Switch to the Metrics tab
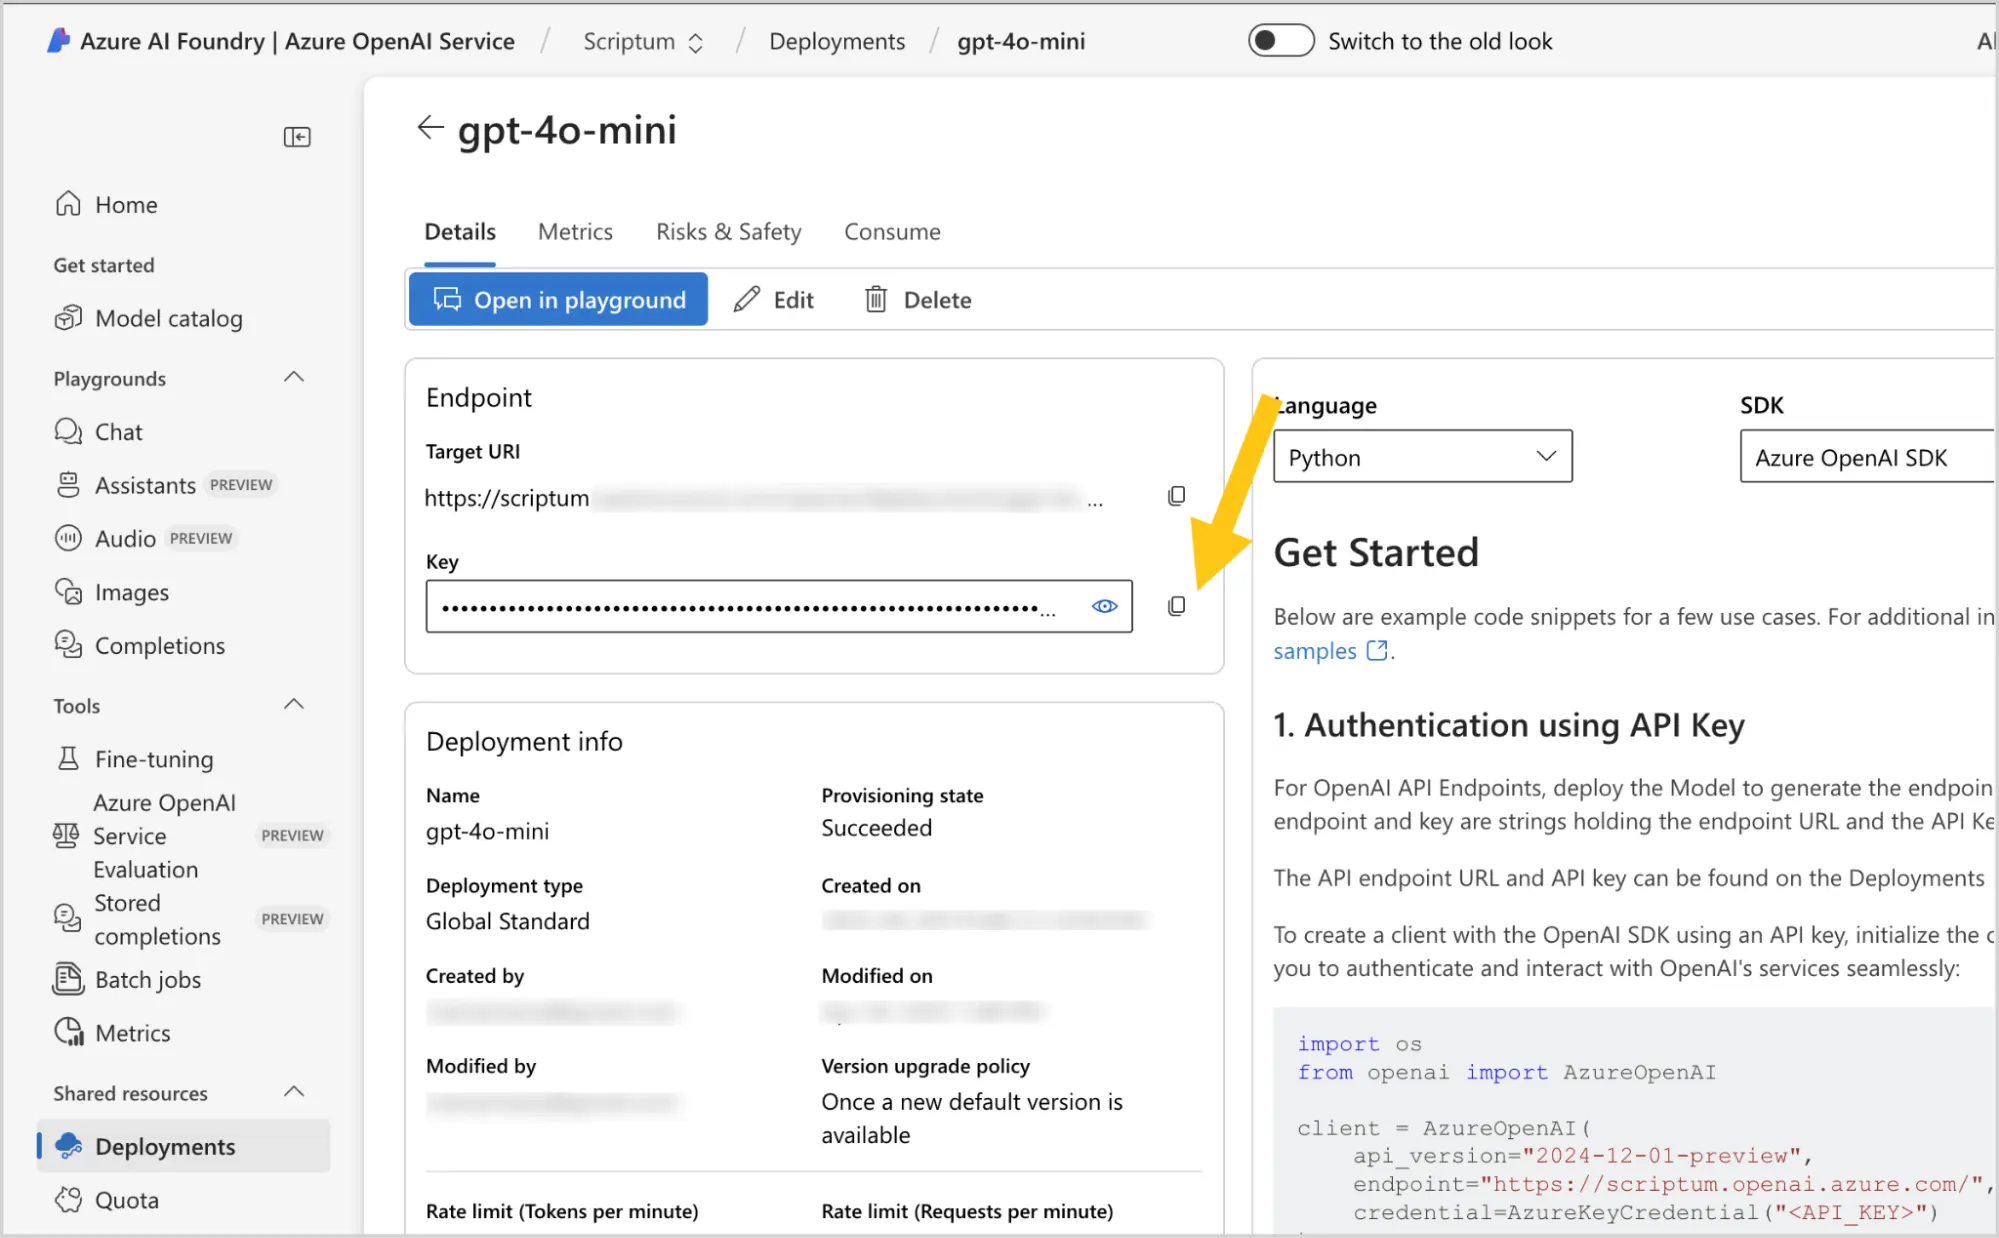Screen dimensions: 1999x1238 575,232
